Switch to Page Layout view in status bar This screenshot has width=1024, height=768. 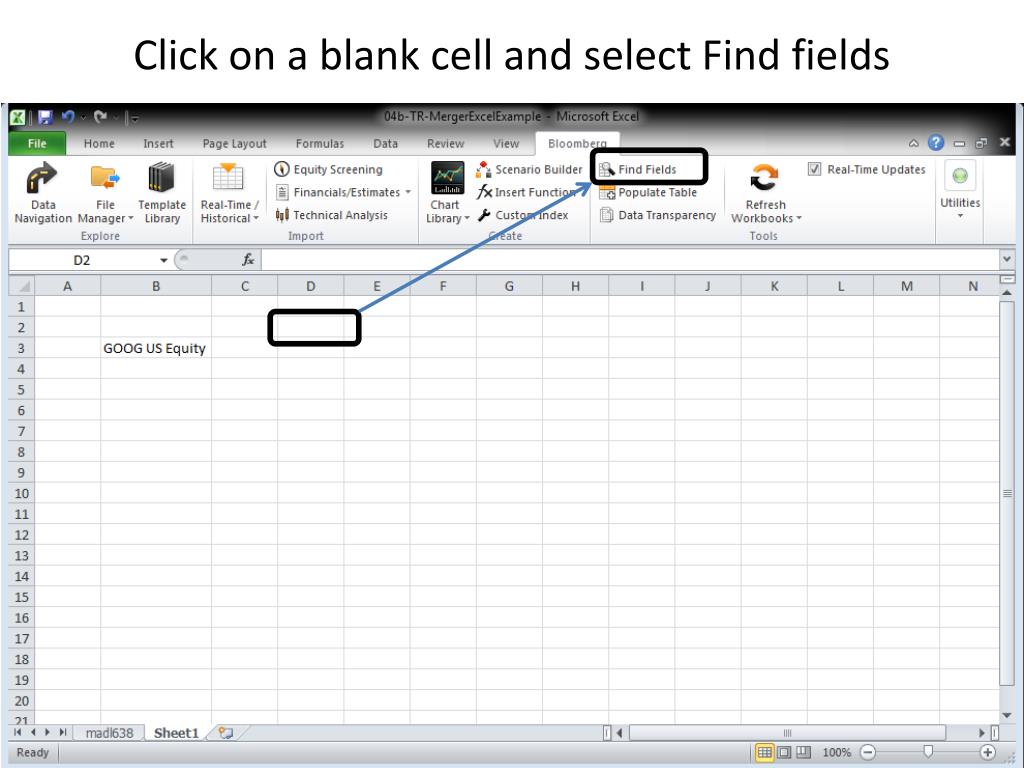pyautogui.click(x=784, y=752)
